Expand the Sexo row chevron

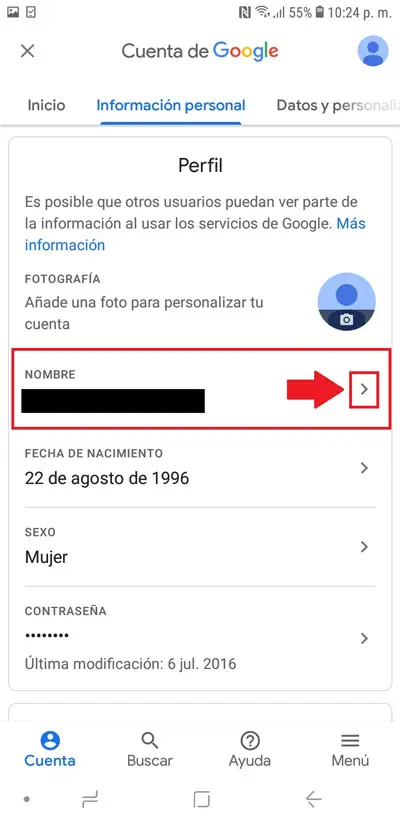365,547
